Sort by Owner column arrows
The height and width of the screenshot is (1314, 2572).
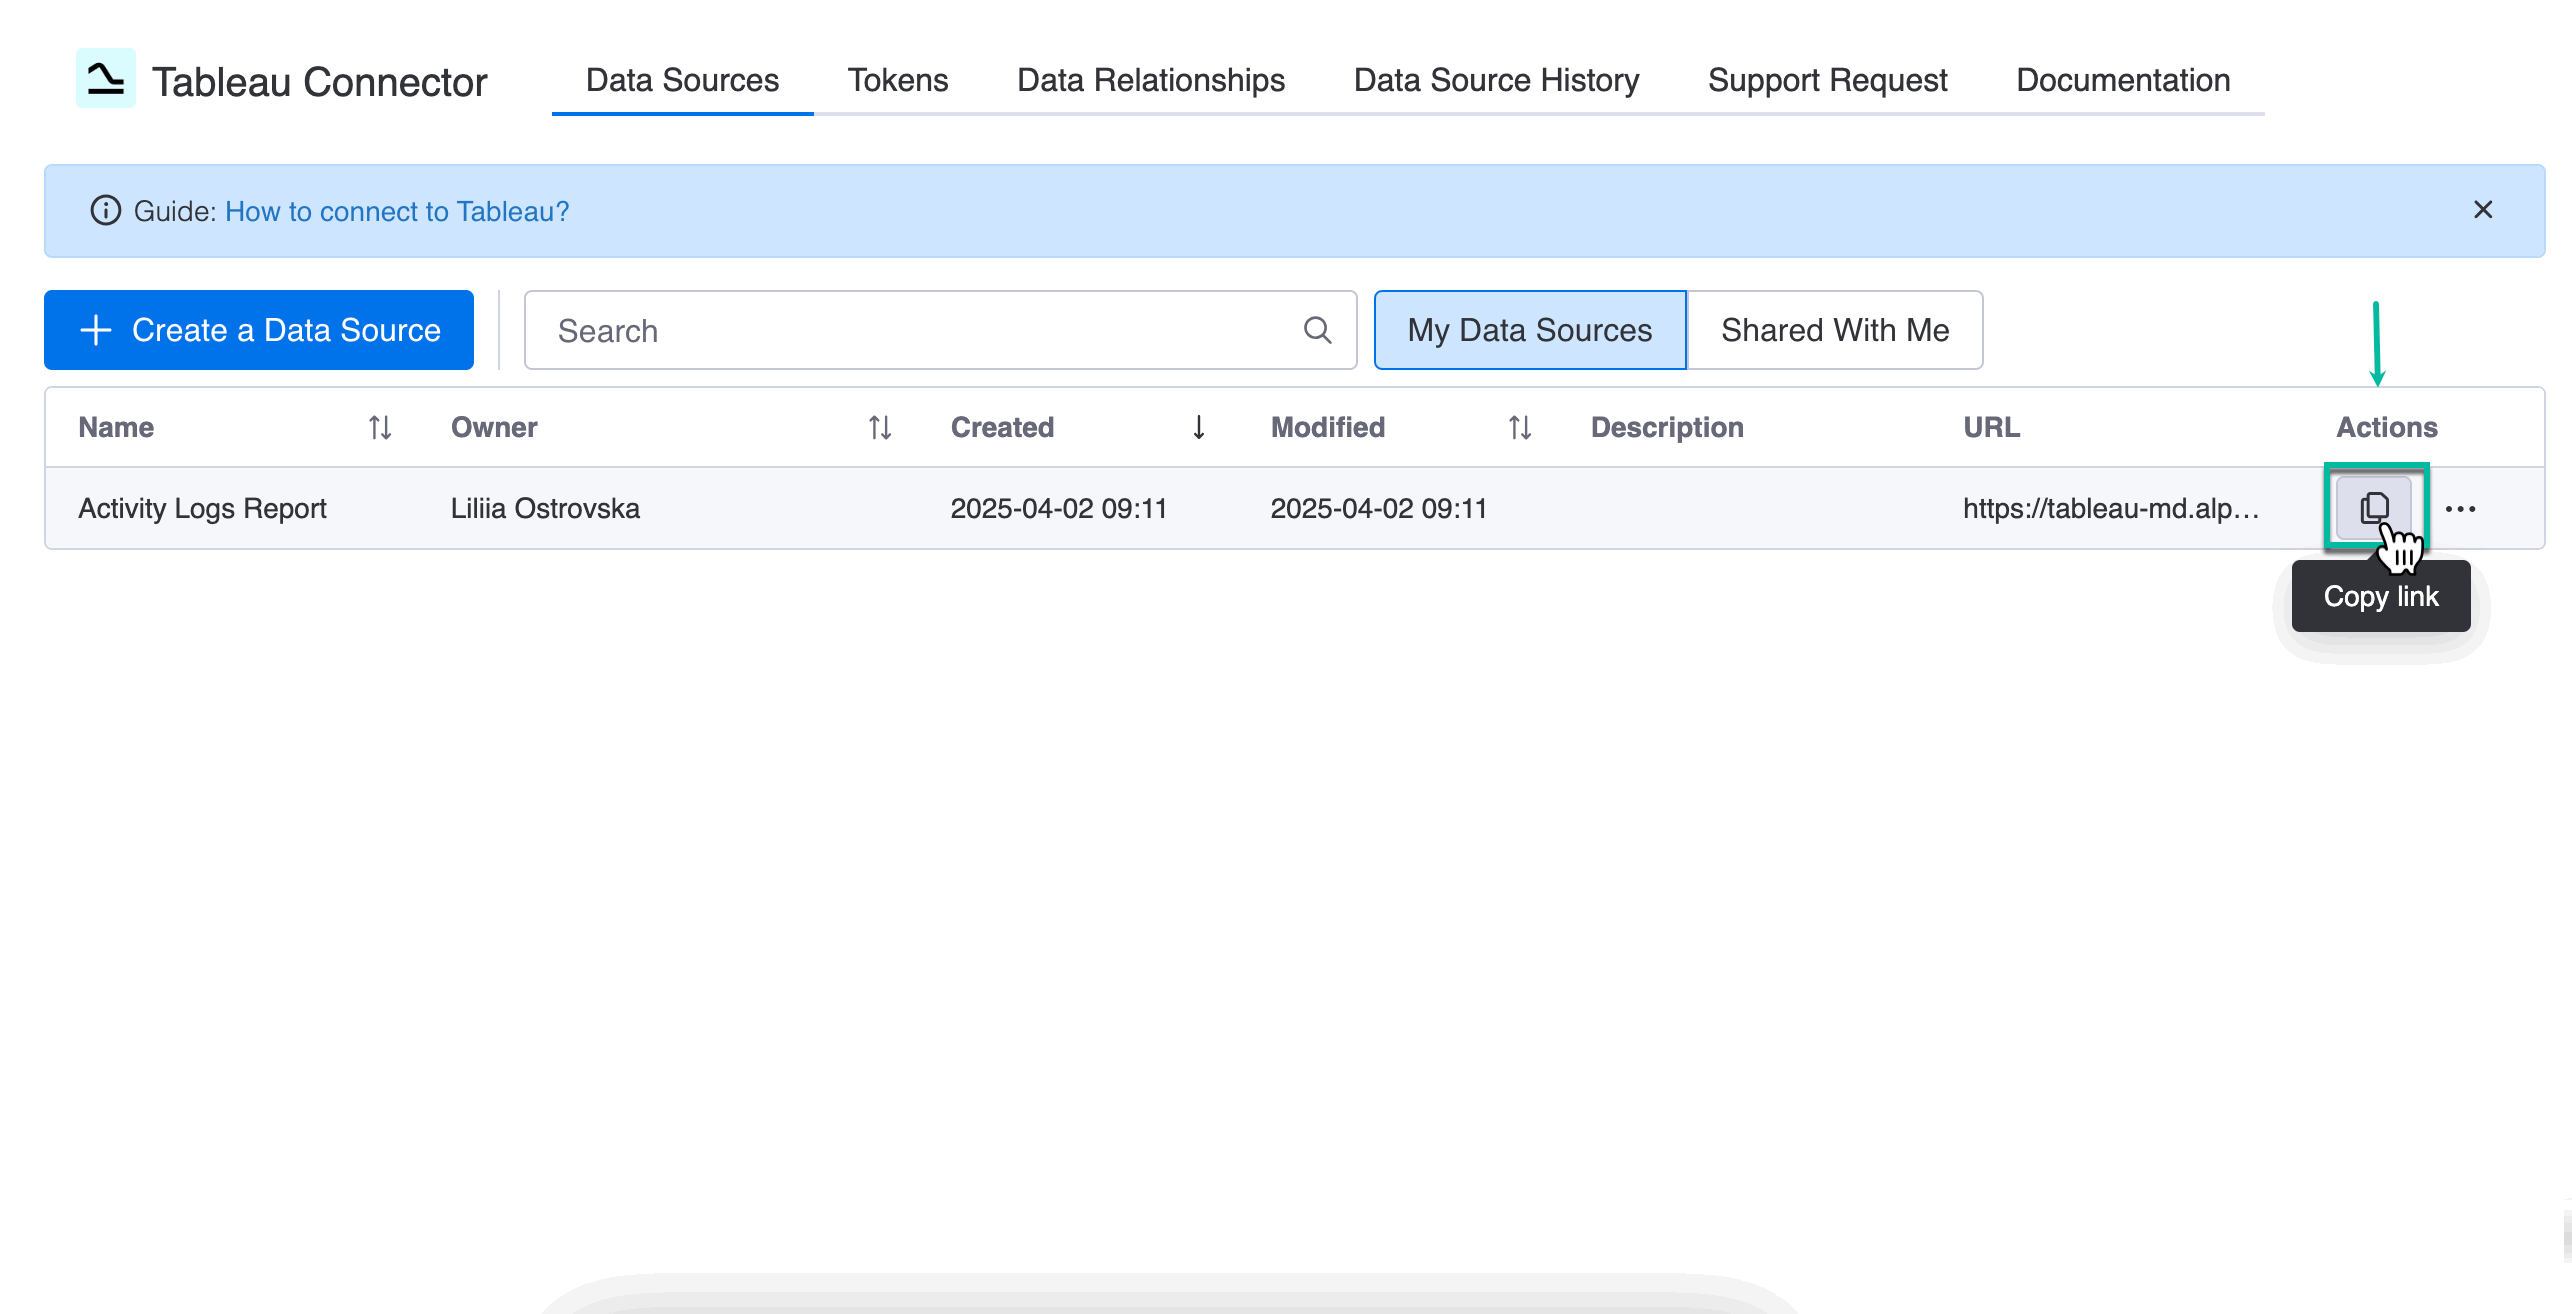(879, 428)
